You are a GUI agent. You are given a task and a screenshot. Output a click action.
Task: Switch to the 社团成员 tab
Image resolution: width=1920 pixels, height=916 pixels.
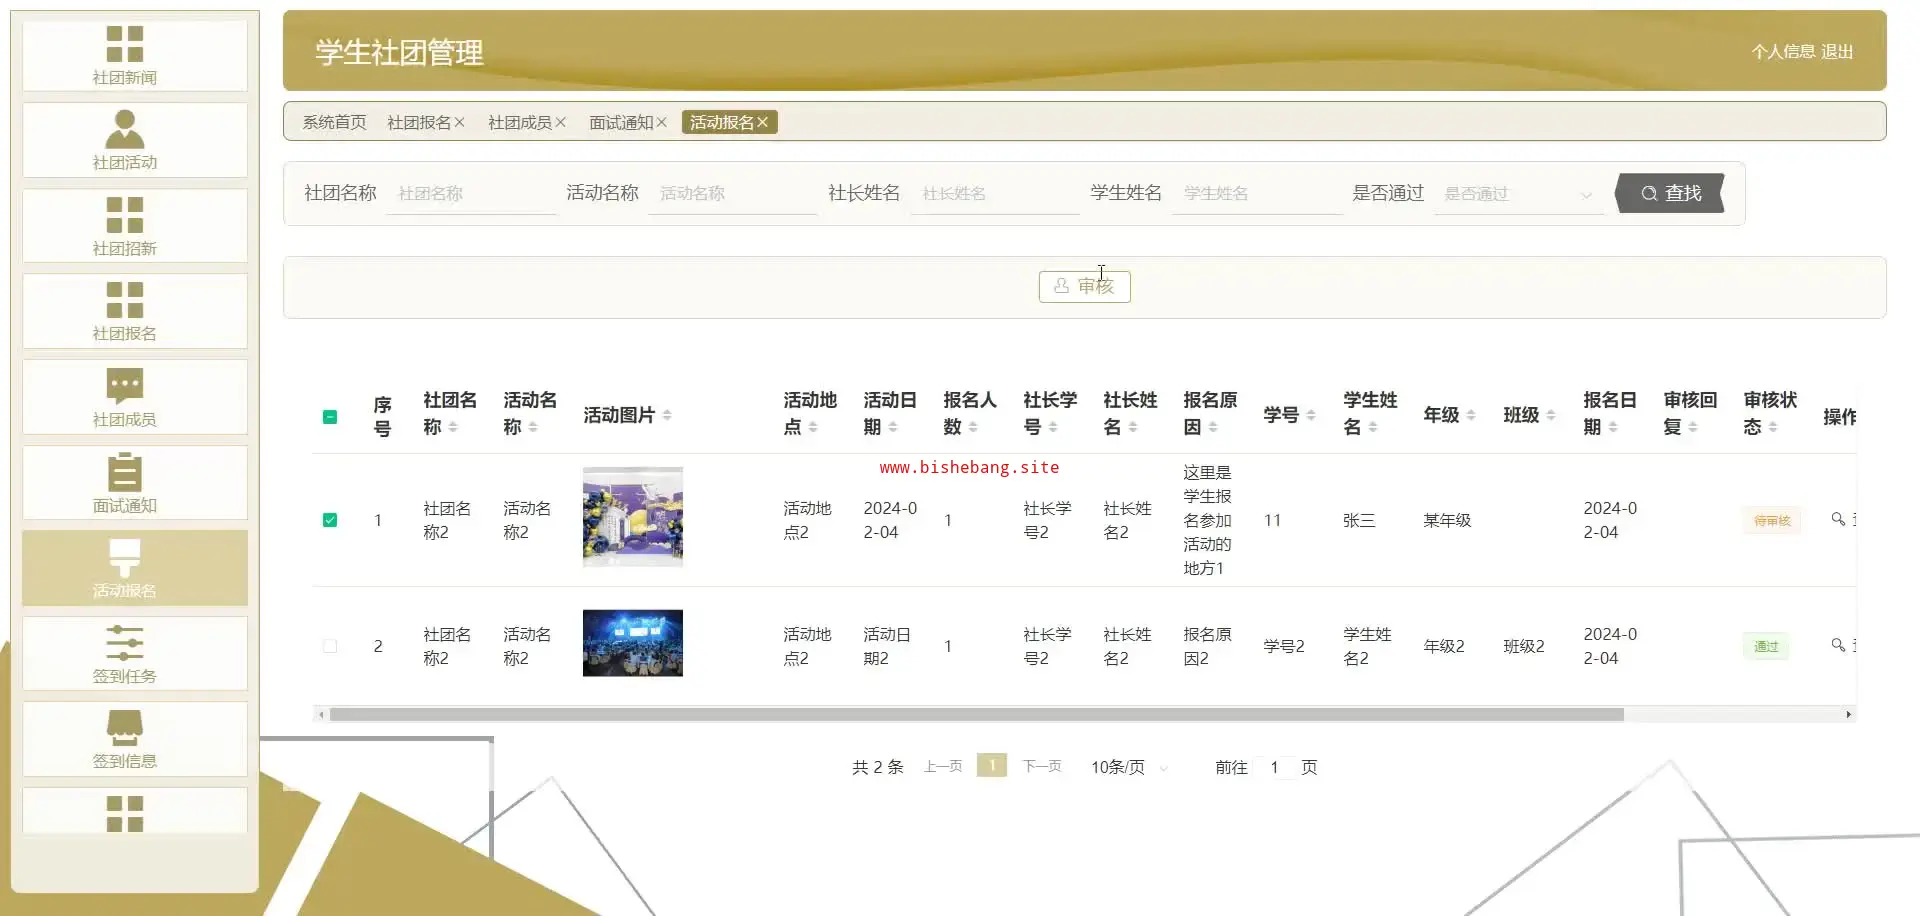click(x=519, y=122)
